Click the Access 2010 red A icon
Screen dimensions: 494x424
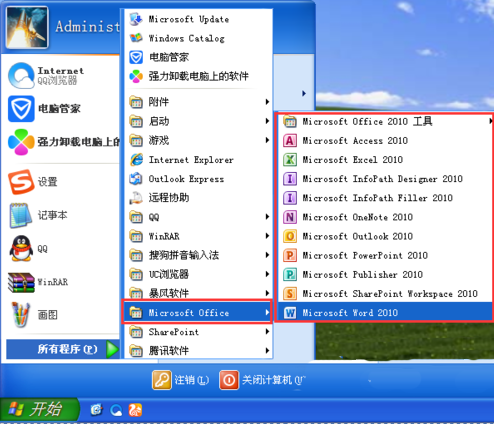(290, 141)
